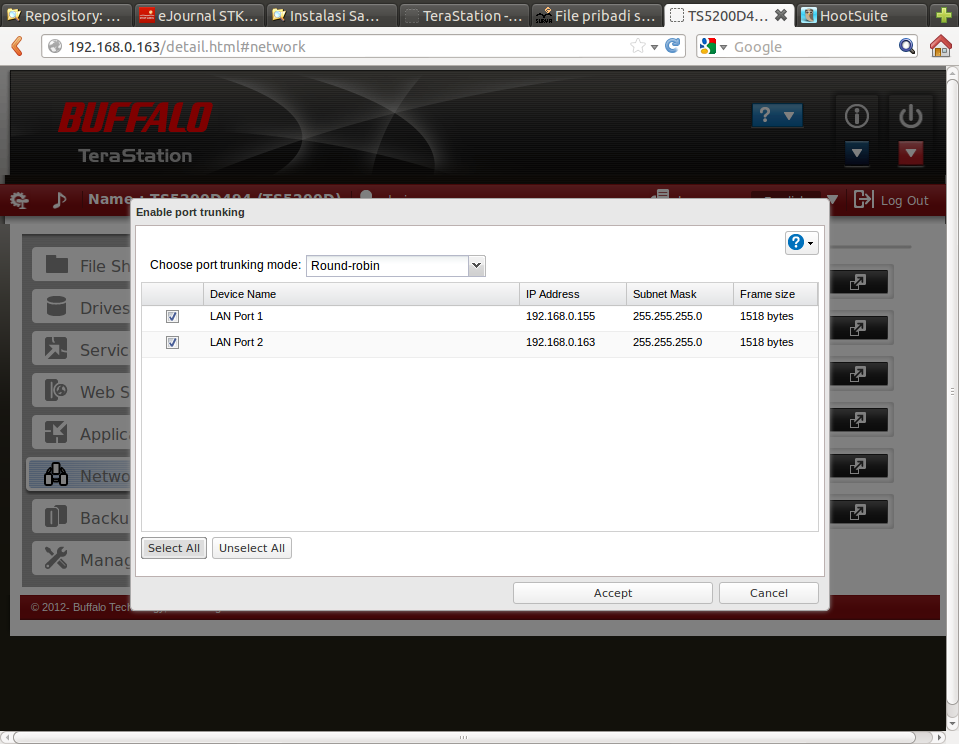Open the Web Services icon in sidebar

coord(56,390)
